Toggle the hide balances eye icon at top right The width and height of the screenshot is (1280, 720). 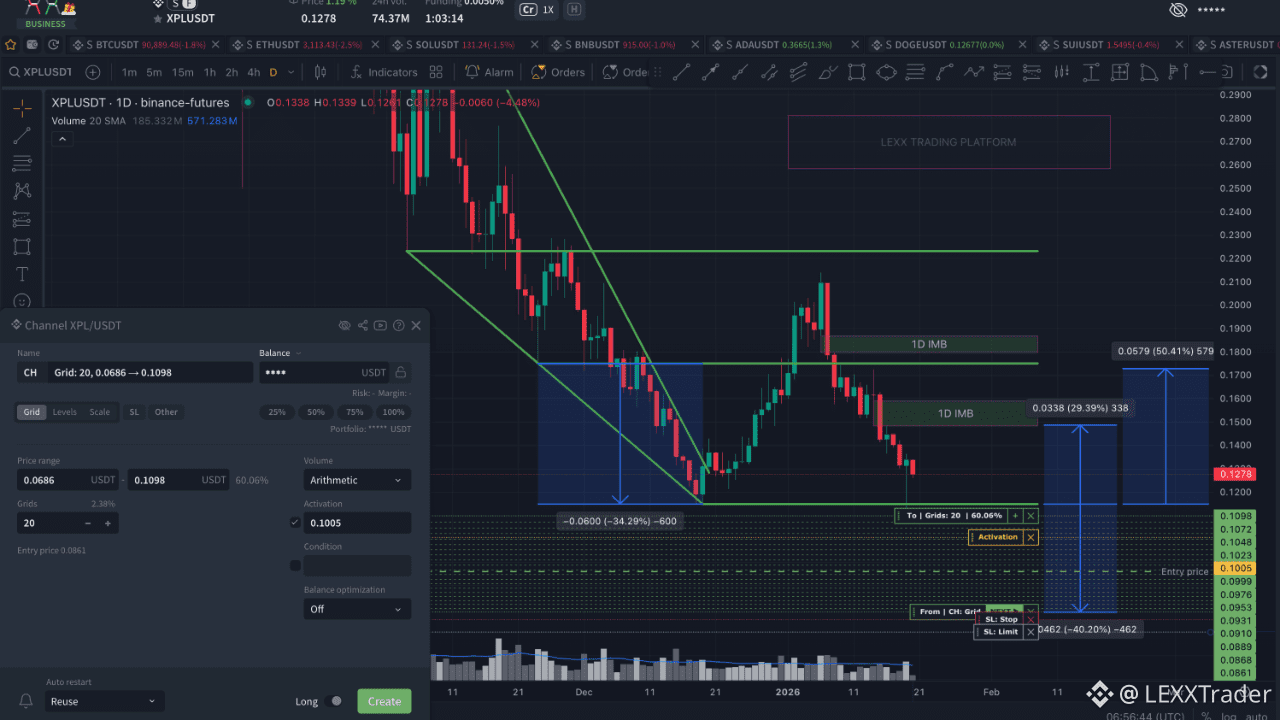(1178, 10)
